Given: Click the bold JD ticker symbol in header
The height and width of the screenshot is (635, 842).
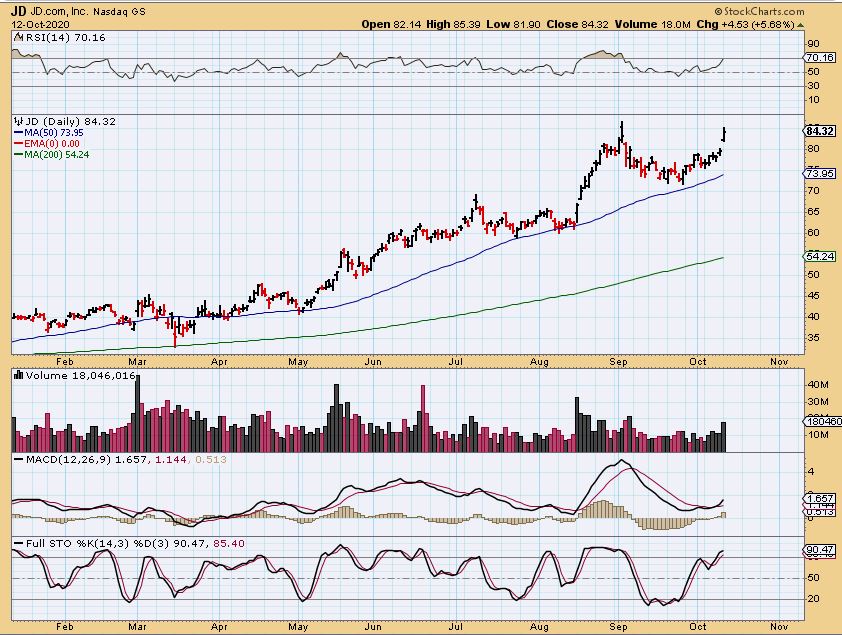Looking at the screenshot, I should [x=19, y=11].
